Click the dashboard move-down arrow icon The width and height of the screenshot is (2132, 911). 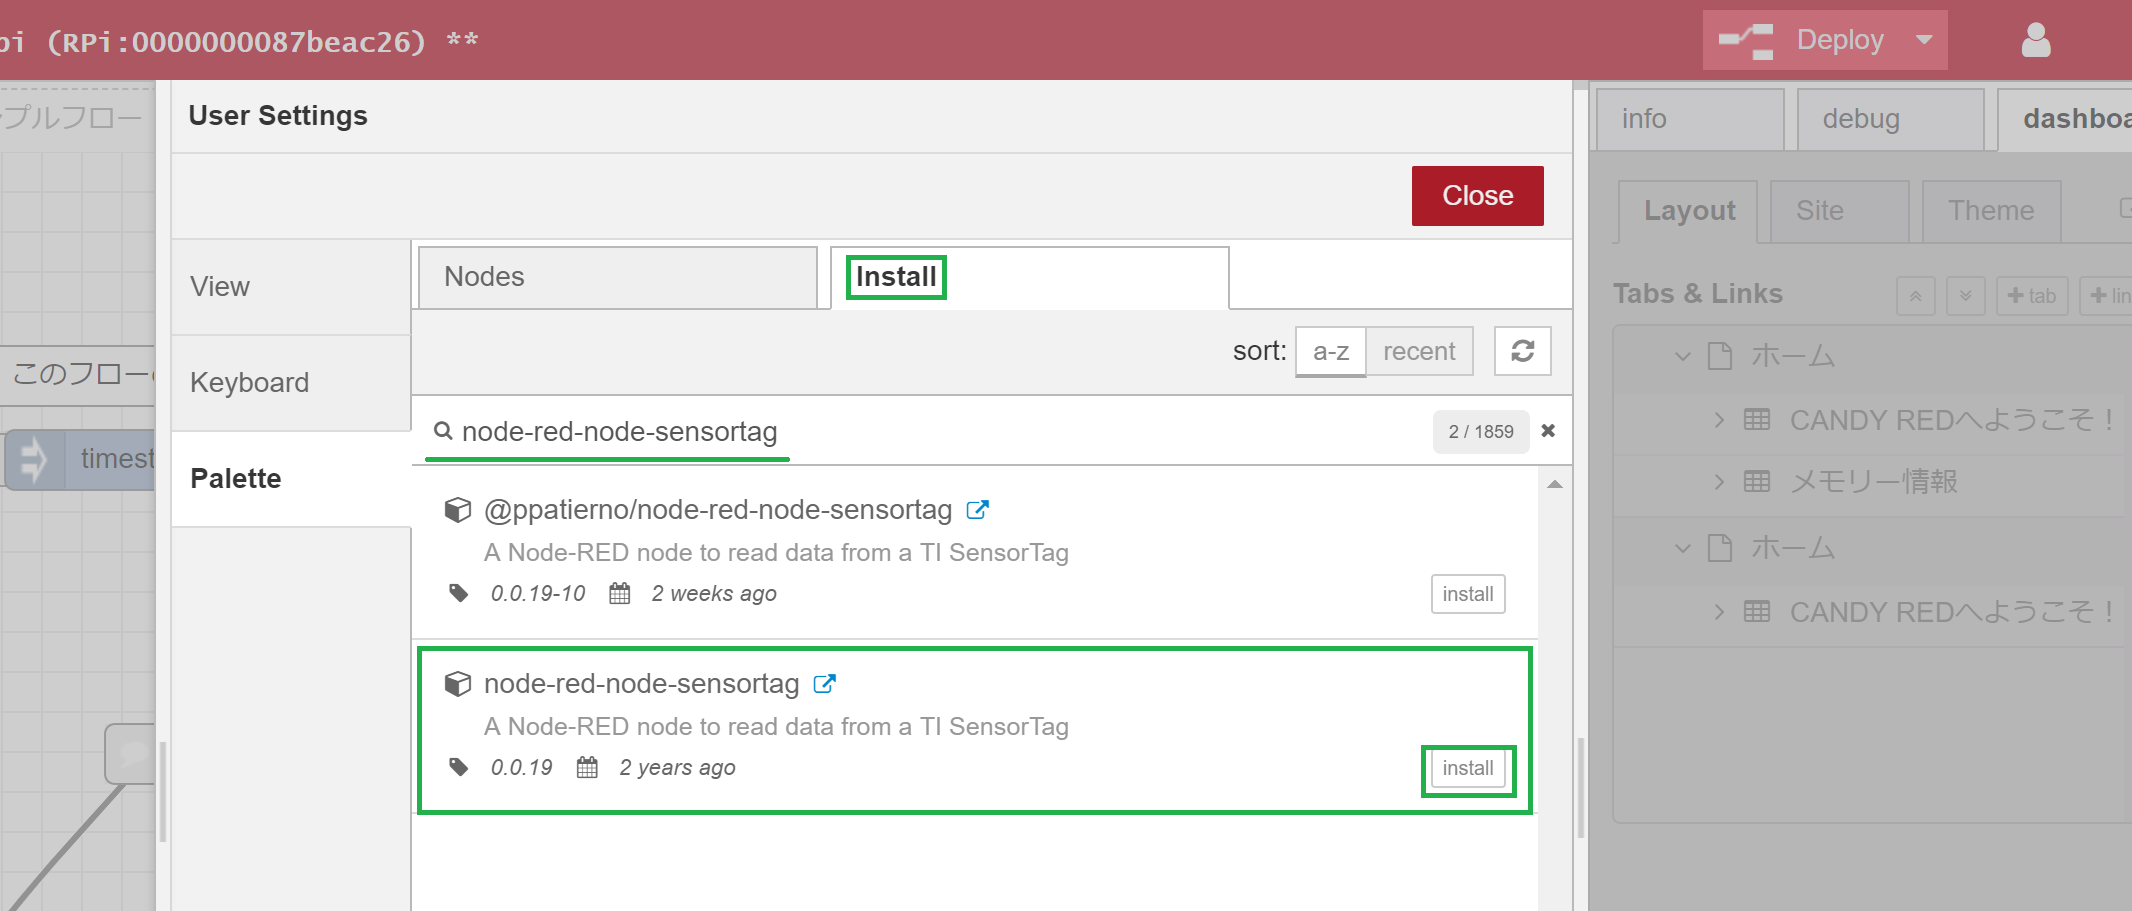[x=1965, y=296]
